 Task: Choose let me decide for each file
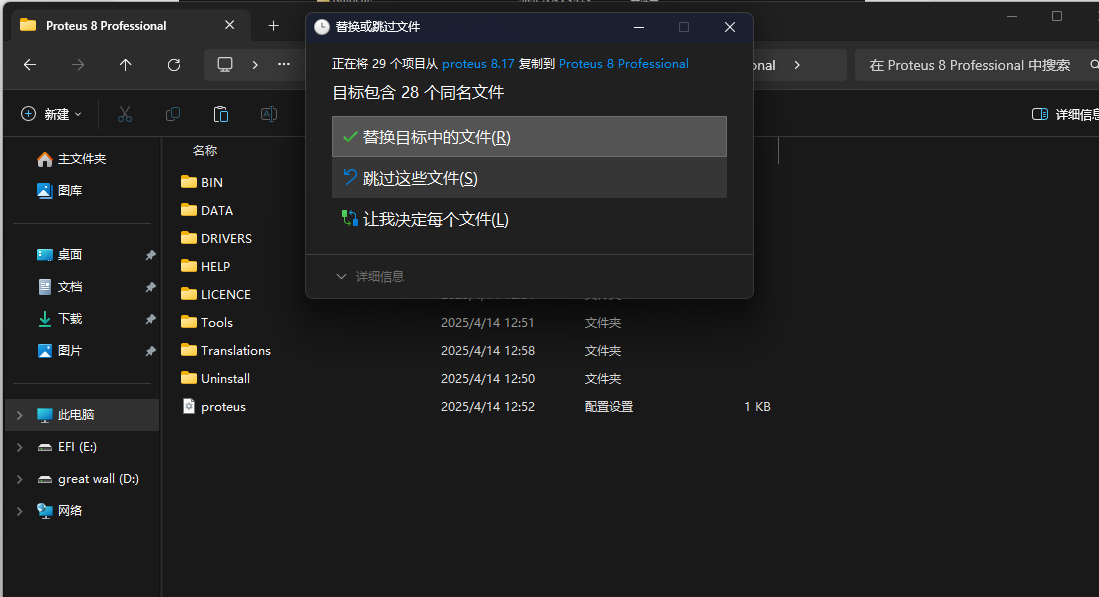[529, 219]
